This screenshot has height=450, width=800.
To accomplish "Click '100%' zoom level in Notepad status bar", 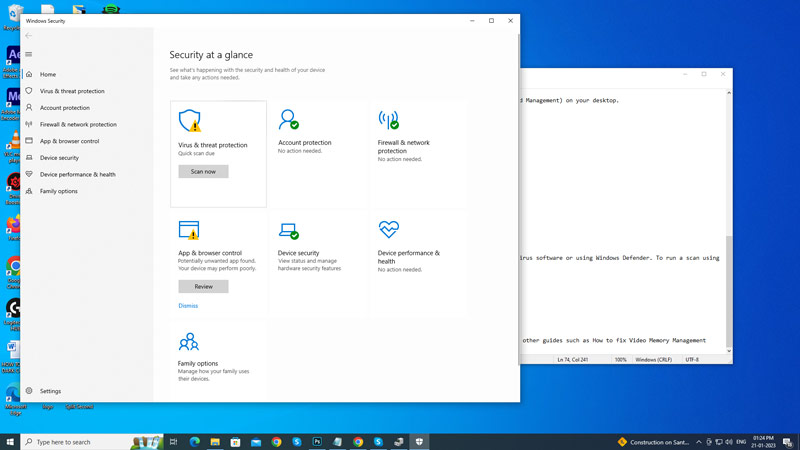I will coord(620,360).
